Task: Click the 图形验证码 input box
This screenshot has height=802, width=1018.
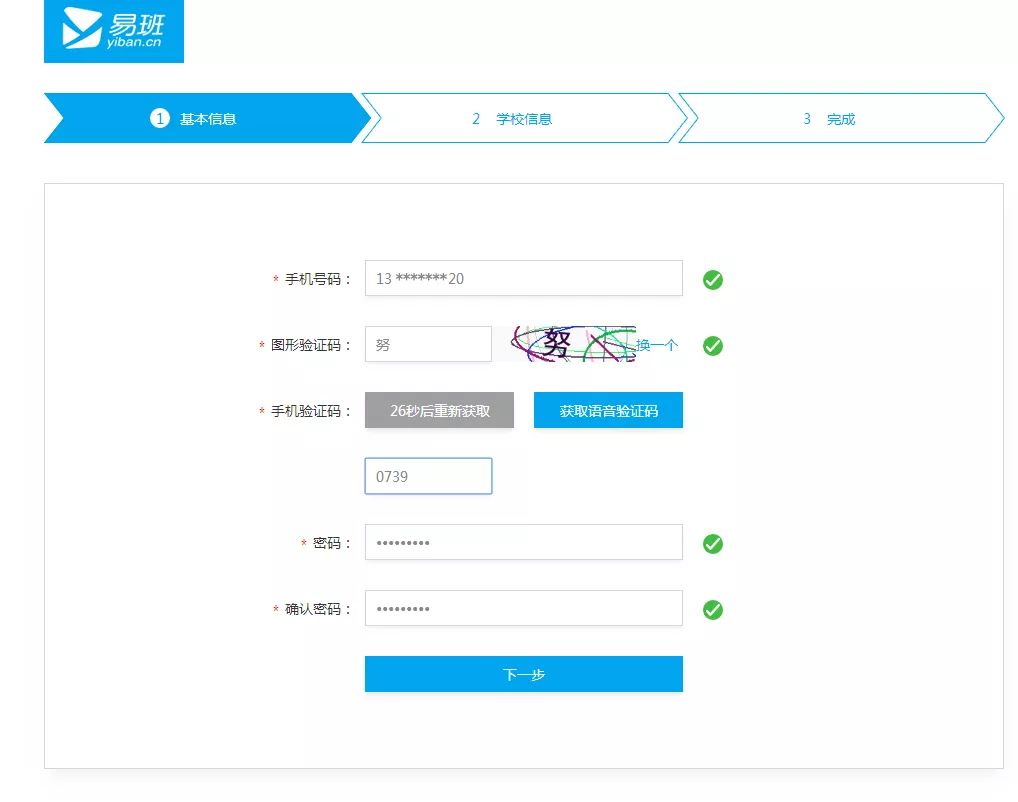Action: 428,344
